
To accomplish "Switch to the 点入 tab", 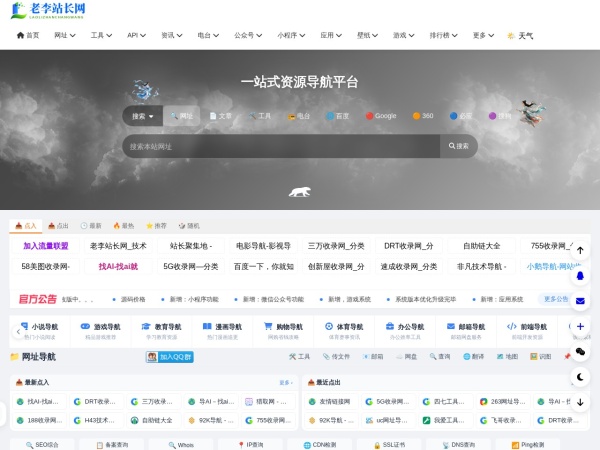I will pyautogui.click(x=26, y=226).
